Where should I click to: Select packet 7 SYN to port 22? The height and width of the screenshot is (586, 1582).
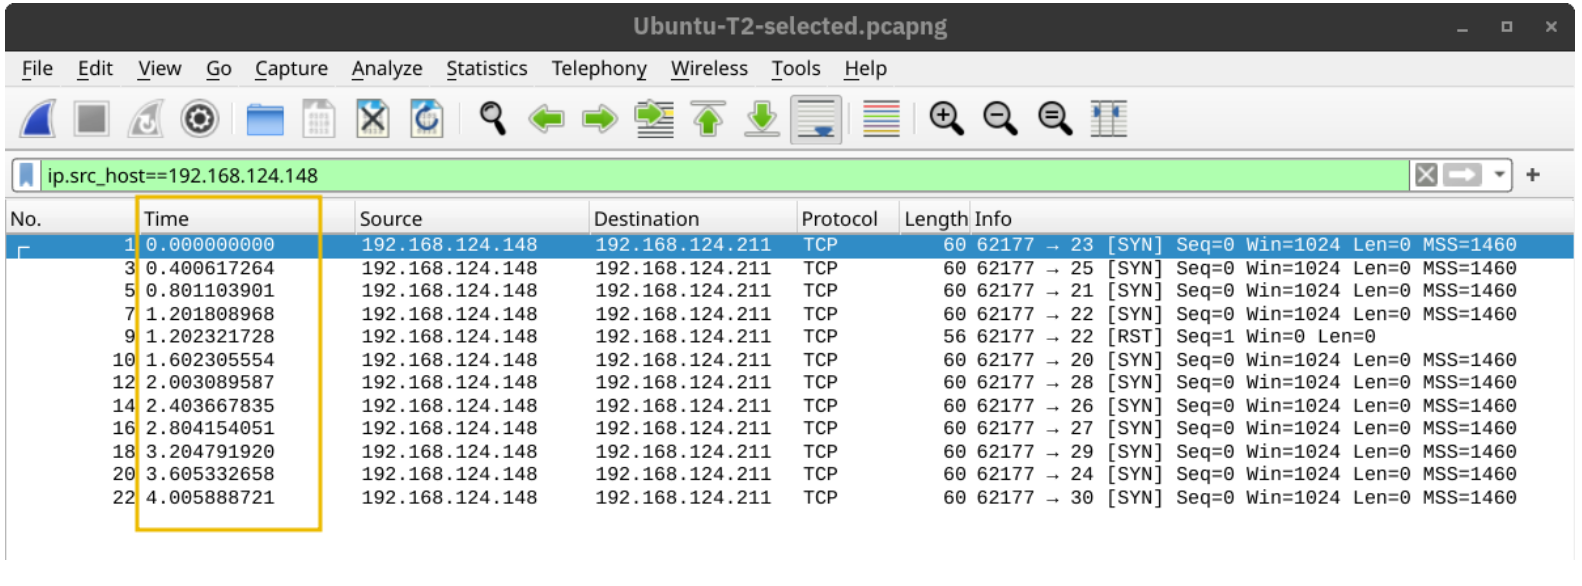[790, 314]
